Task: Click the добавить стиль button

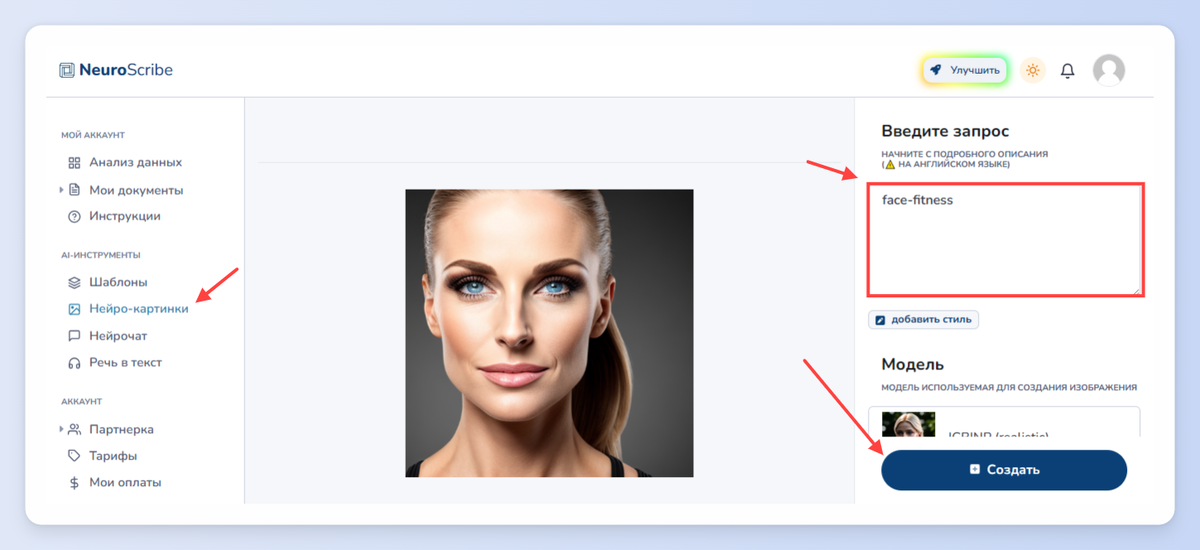Action: coord(923,320)
